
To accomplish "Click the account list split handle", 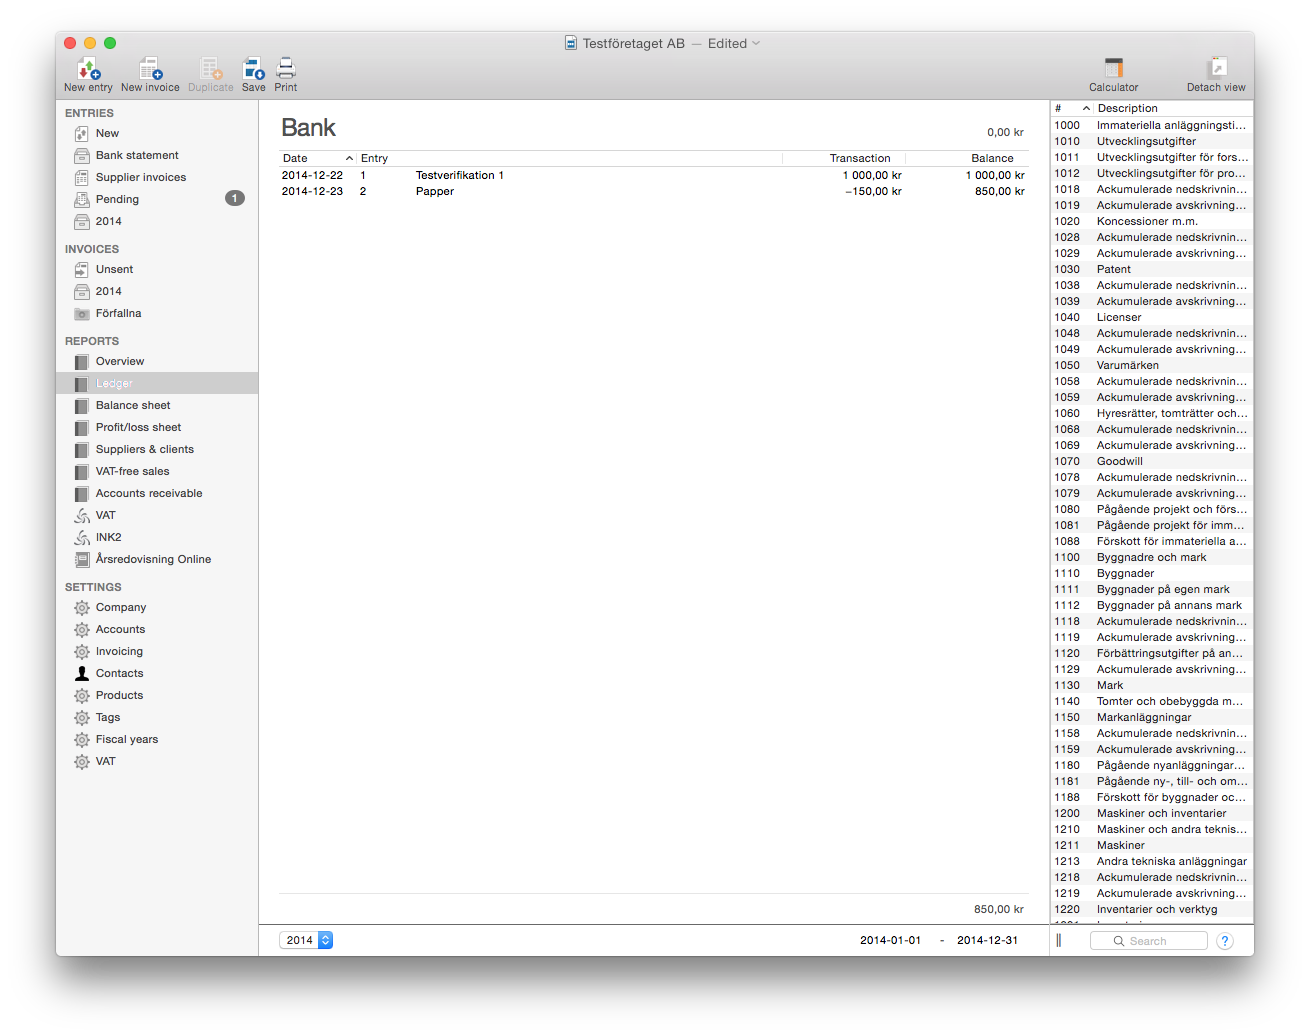I will click(x=1059, y=940).
